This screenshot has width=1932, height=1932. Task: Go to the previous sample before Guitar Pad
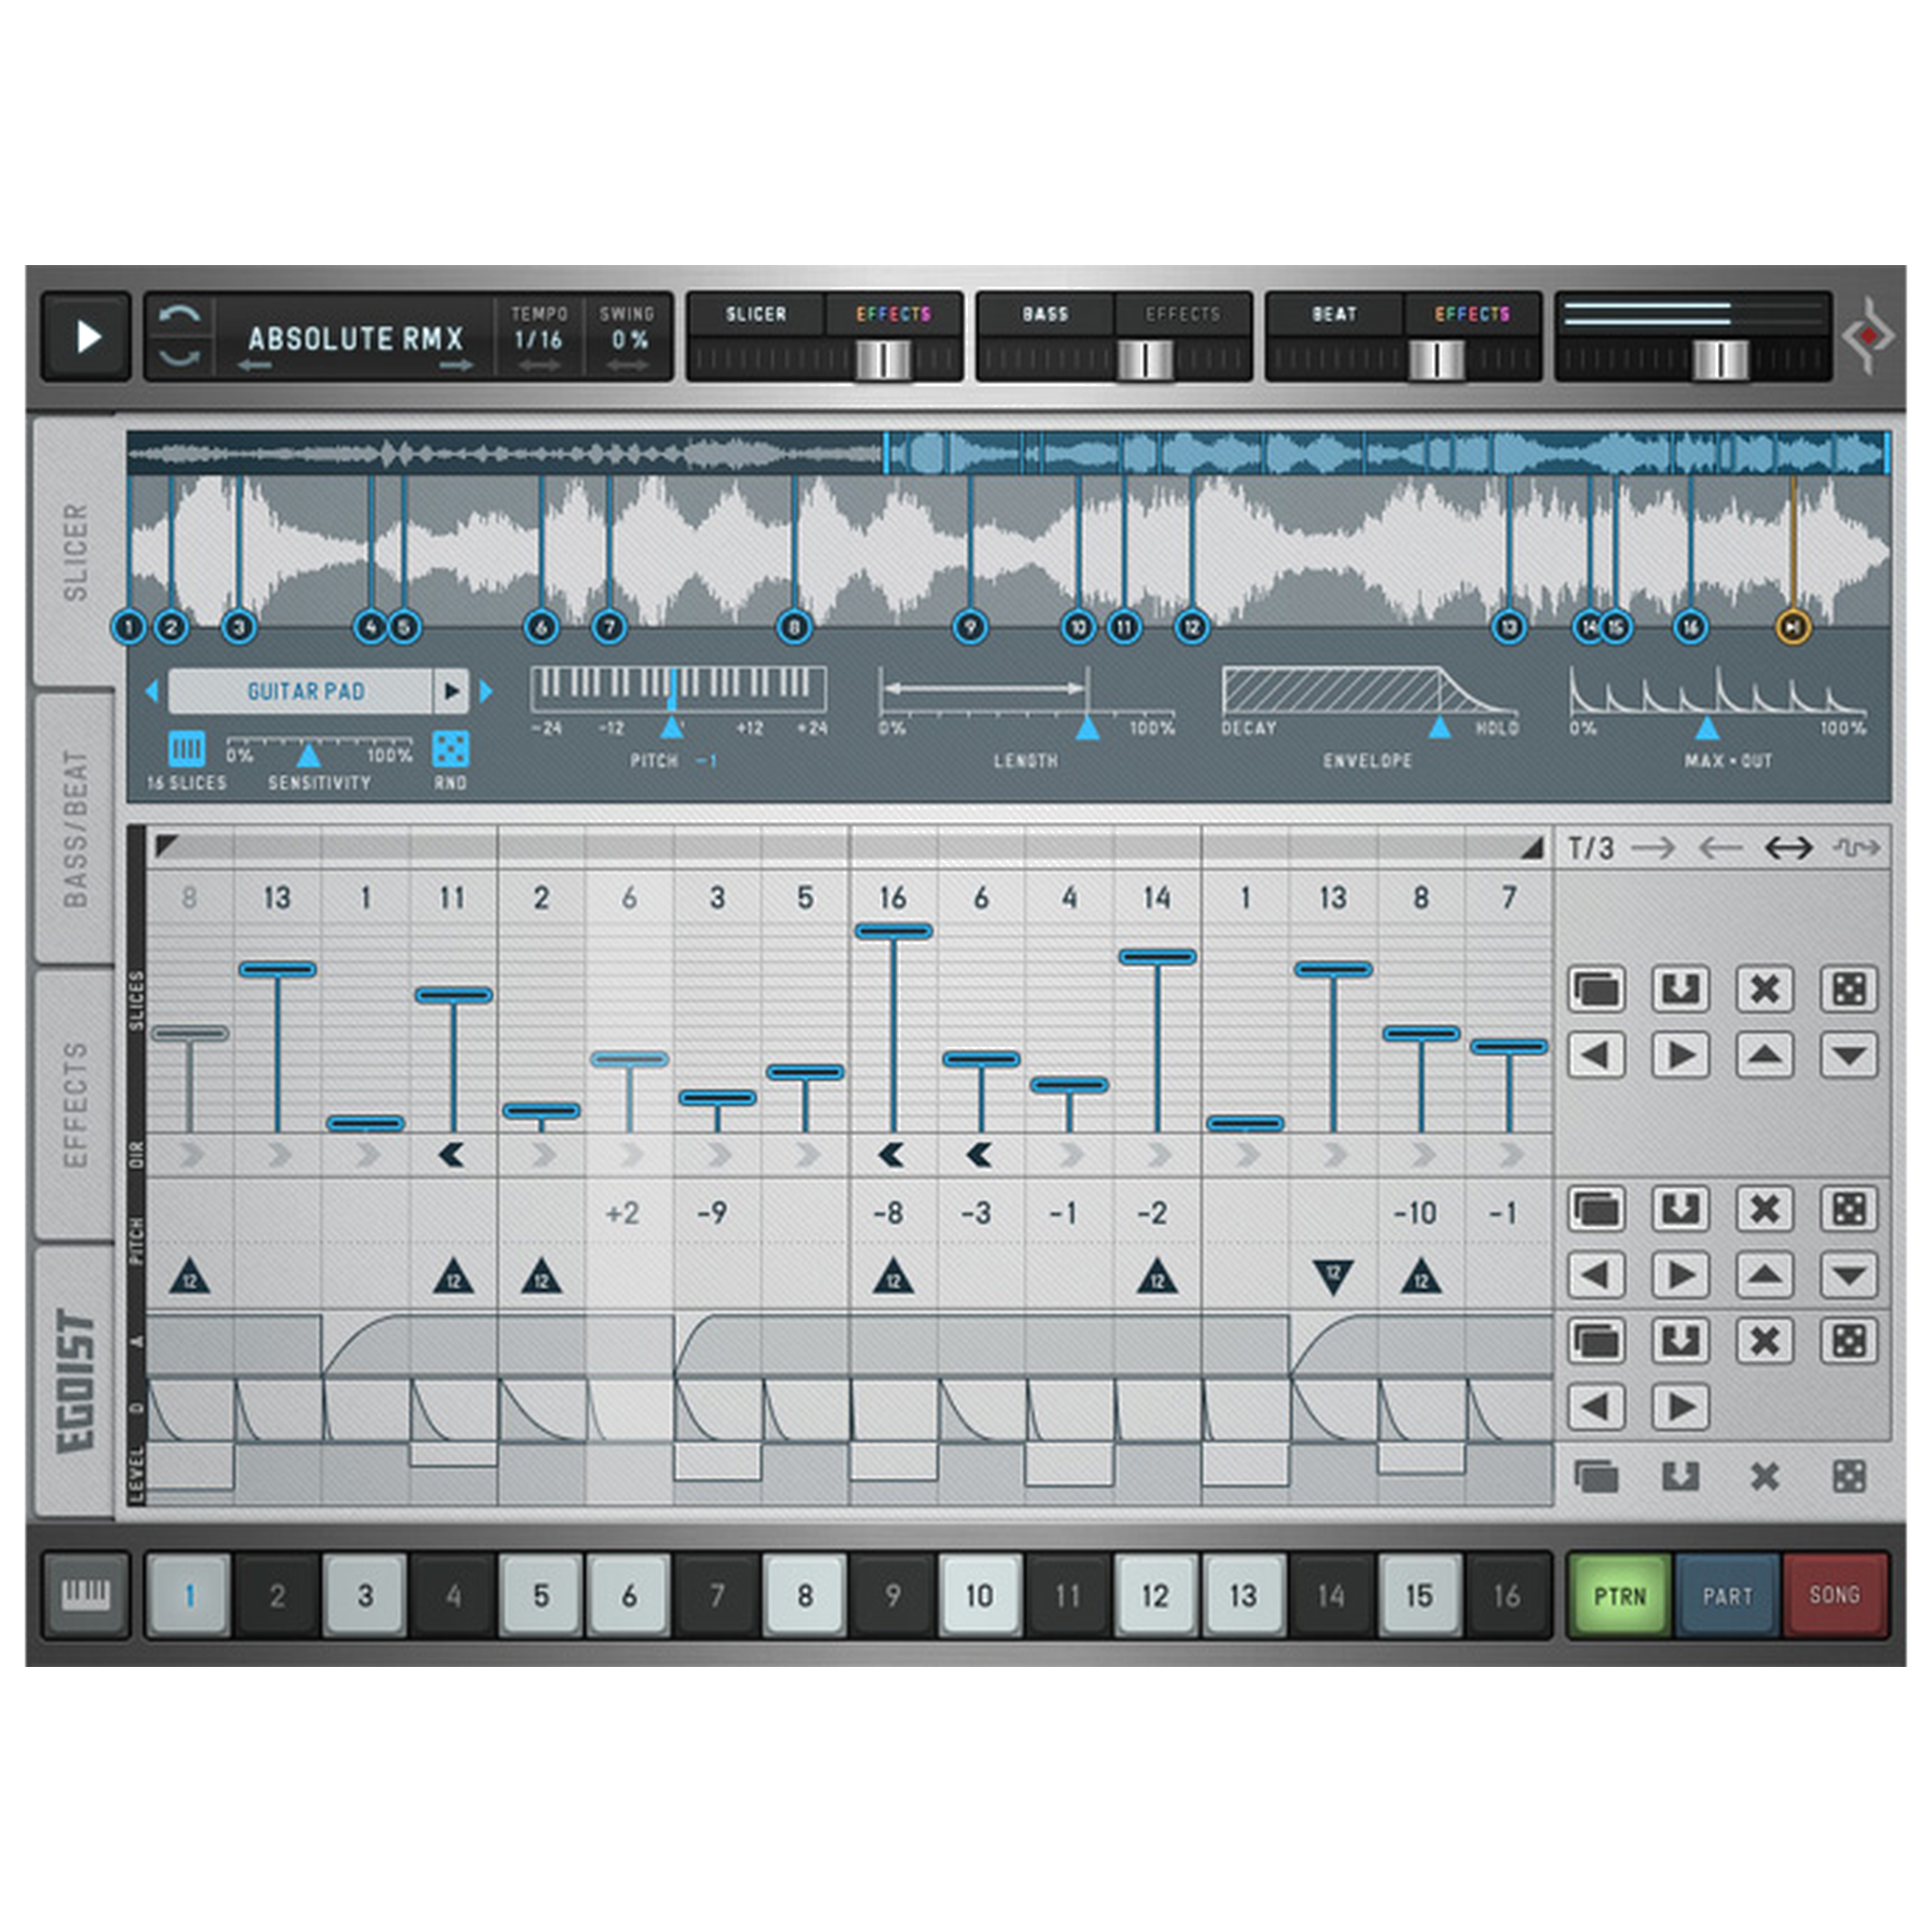(x=152, y=691)
